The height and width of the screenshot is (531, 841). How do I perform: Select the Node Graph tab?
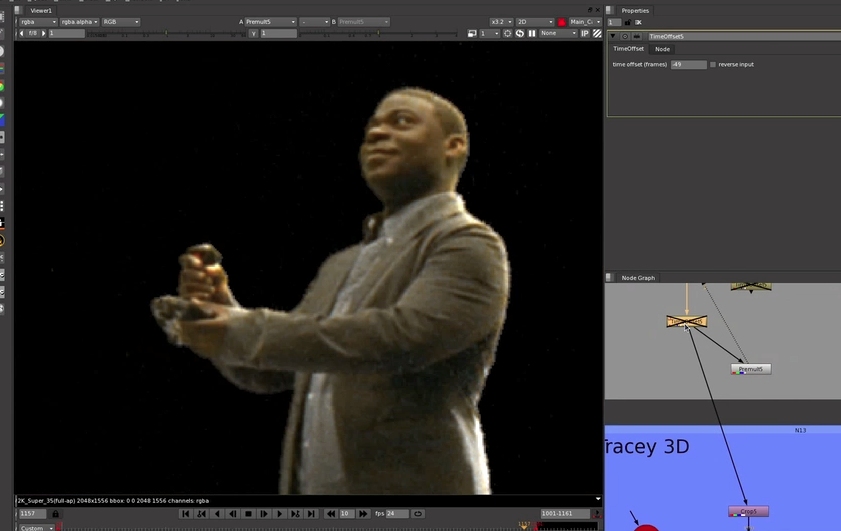pyautogui.click(x=638, y=278)
